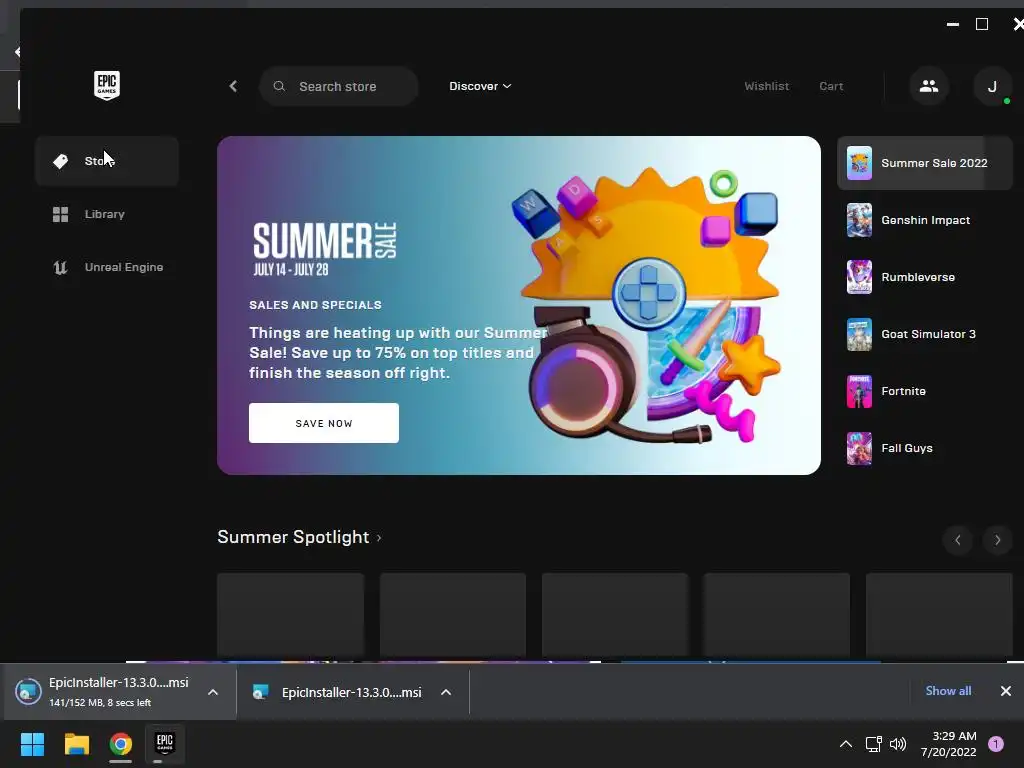
Task: Minimize the Epic Games Launcher window
Action: pyautogui.click(x=953, y=25)
